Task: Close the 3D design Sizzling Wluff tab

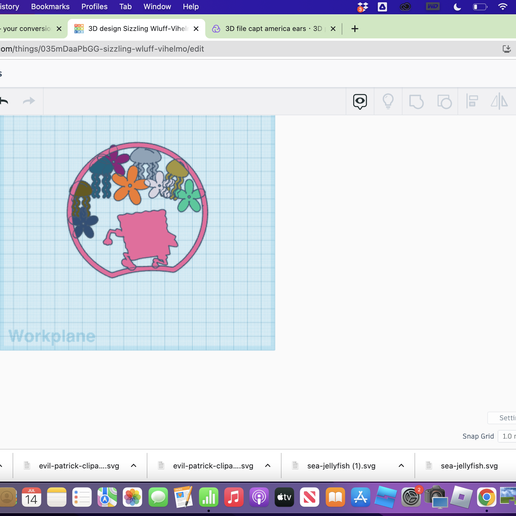Action: pos(196,29)
